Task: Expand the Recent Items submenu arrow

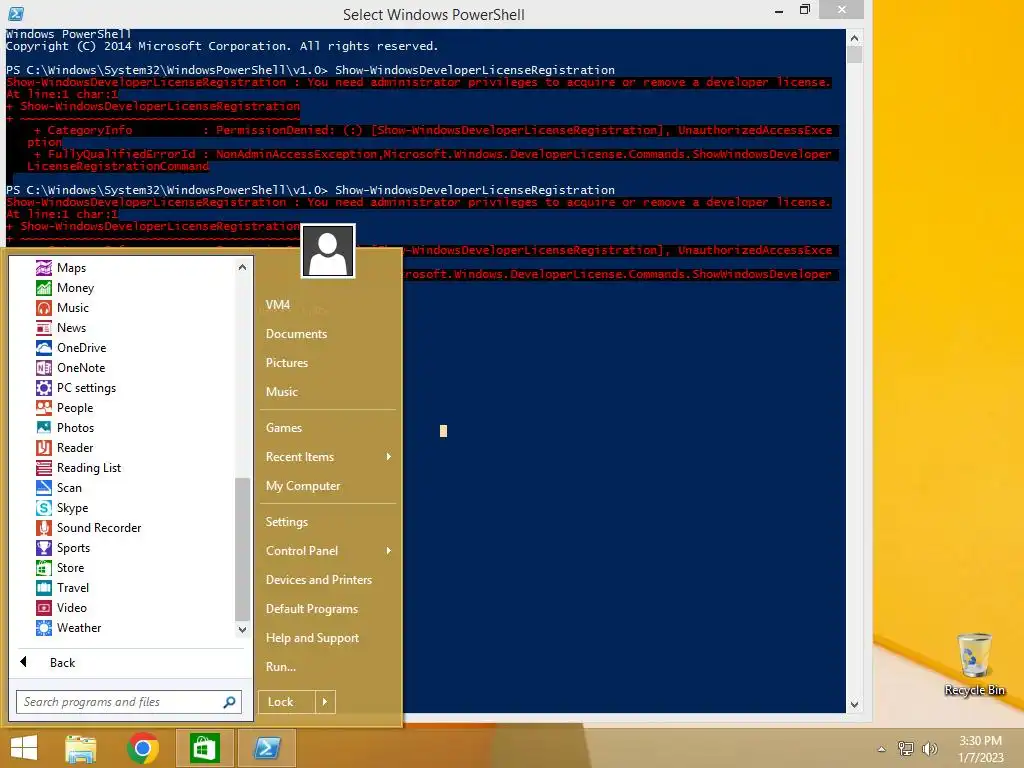Action: coord(389,456)
